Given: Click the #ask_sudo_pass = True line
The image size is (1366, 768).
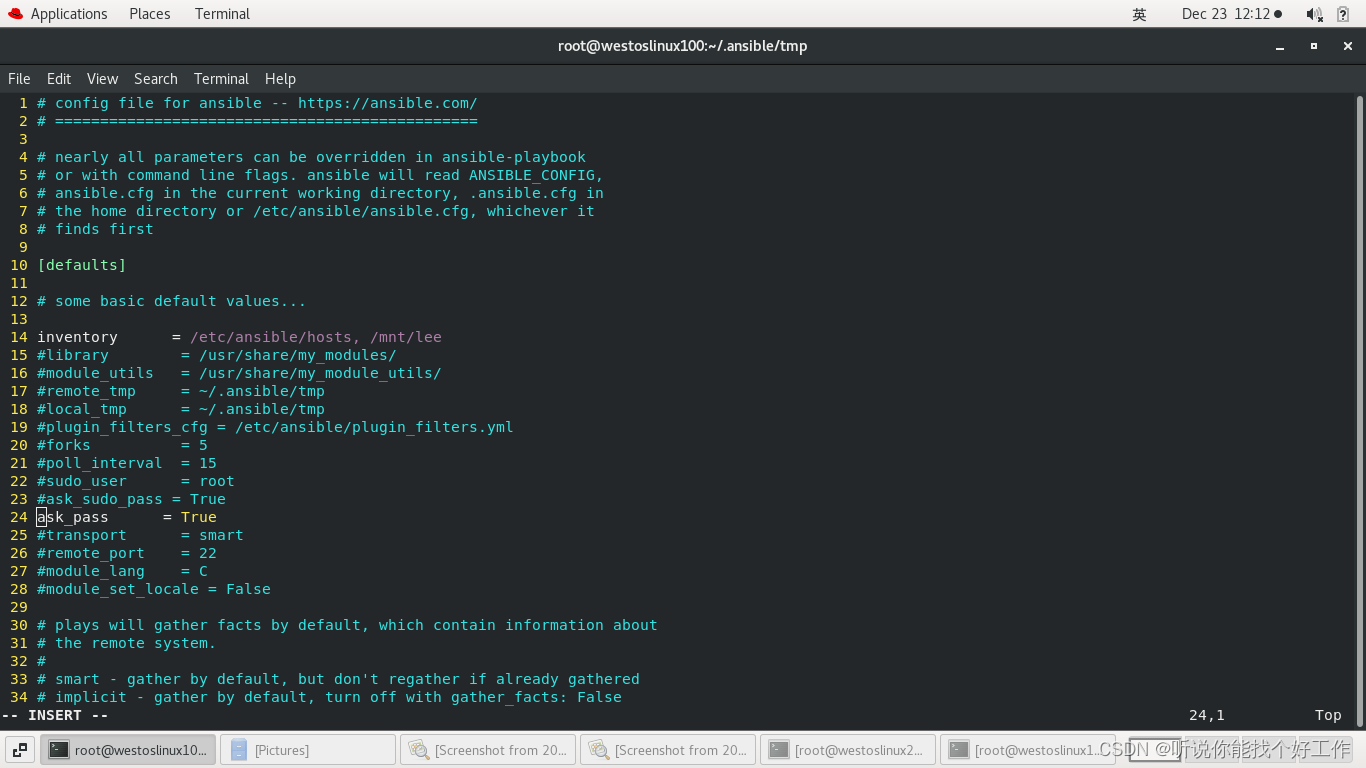Looking at the screenshot, I should point(131,499).
